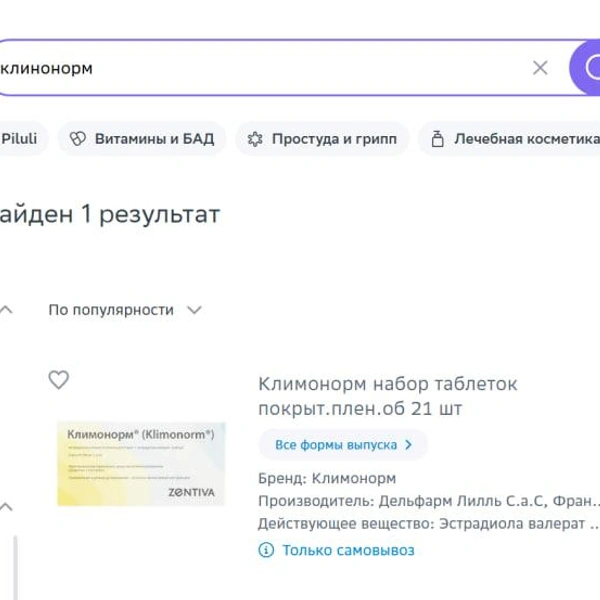Open Лечебная косметика category
Screen dimensions: 600x600
510,139
